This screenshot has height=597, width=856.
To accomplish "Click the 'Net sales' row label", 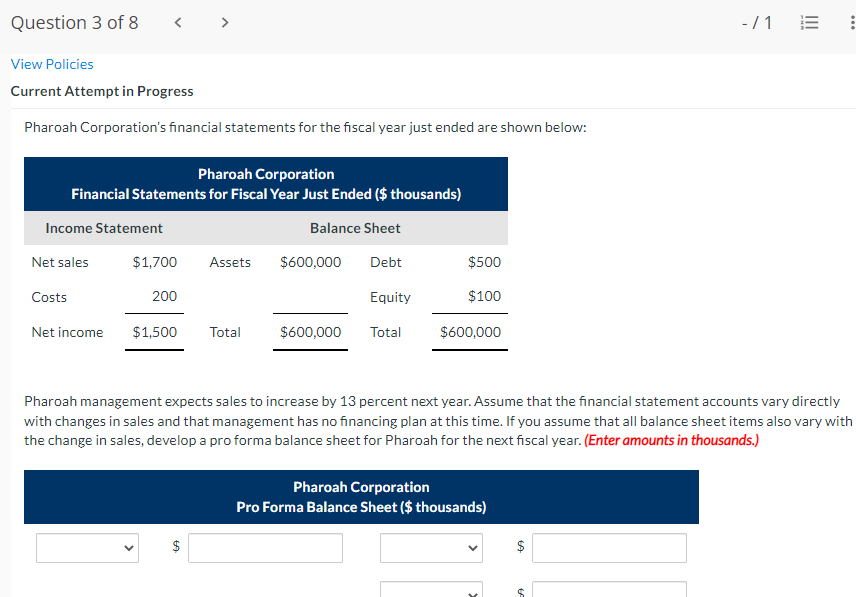I will [60, 262].
